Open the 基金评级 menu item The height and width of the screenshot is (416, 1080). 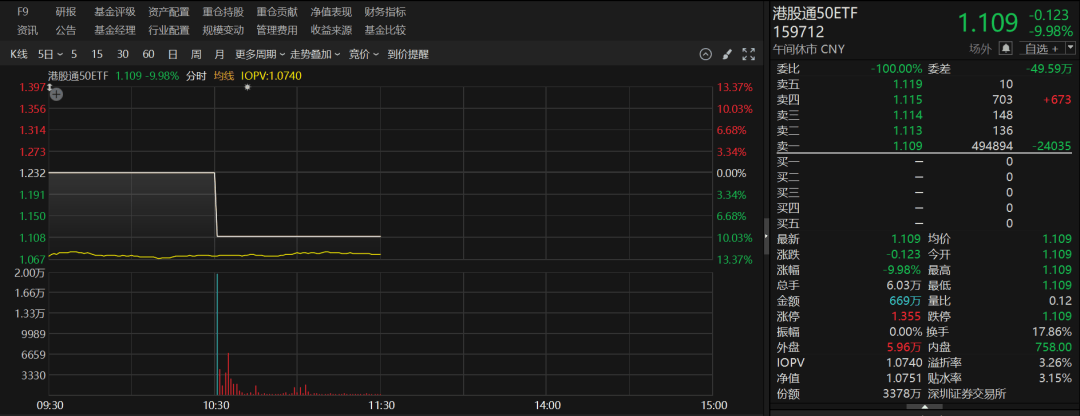[114, 12]
